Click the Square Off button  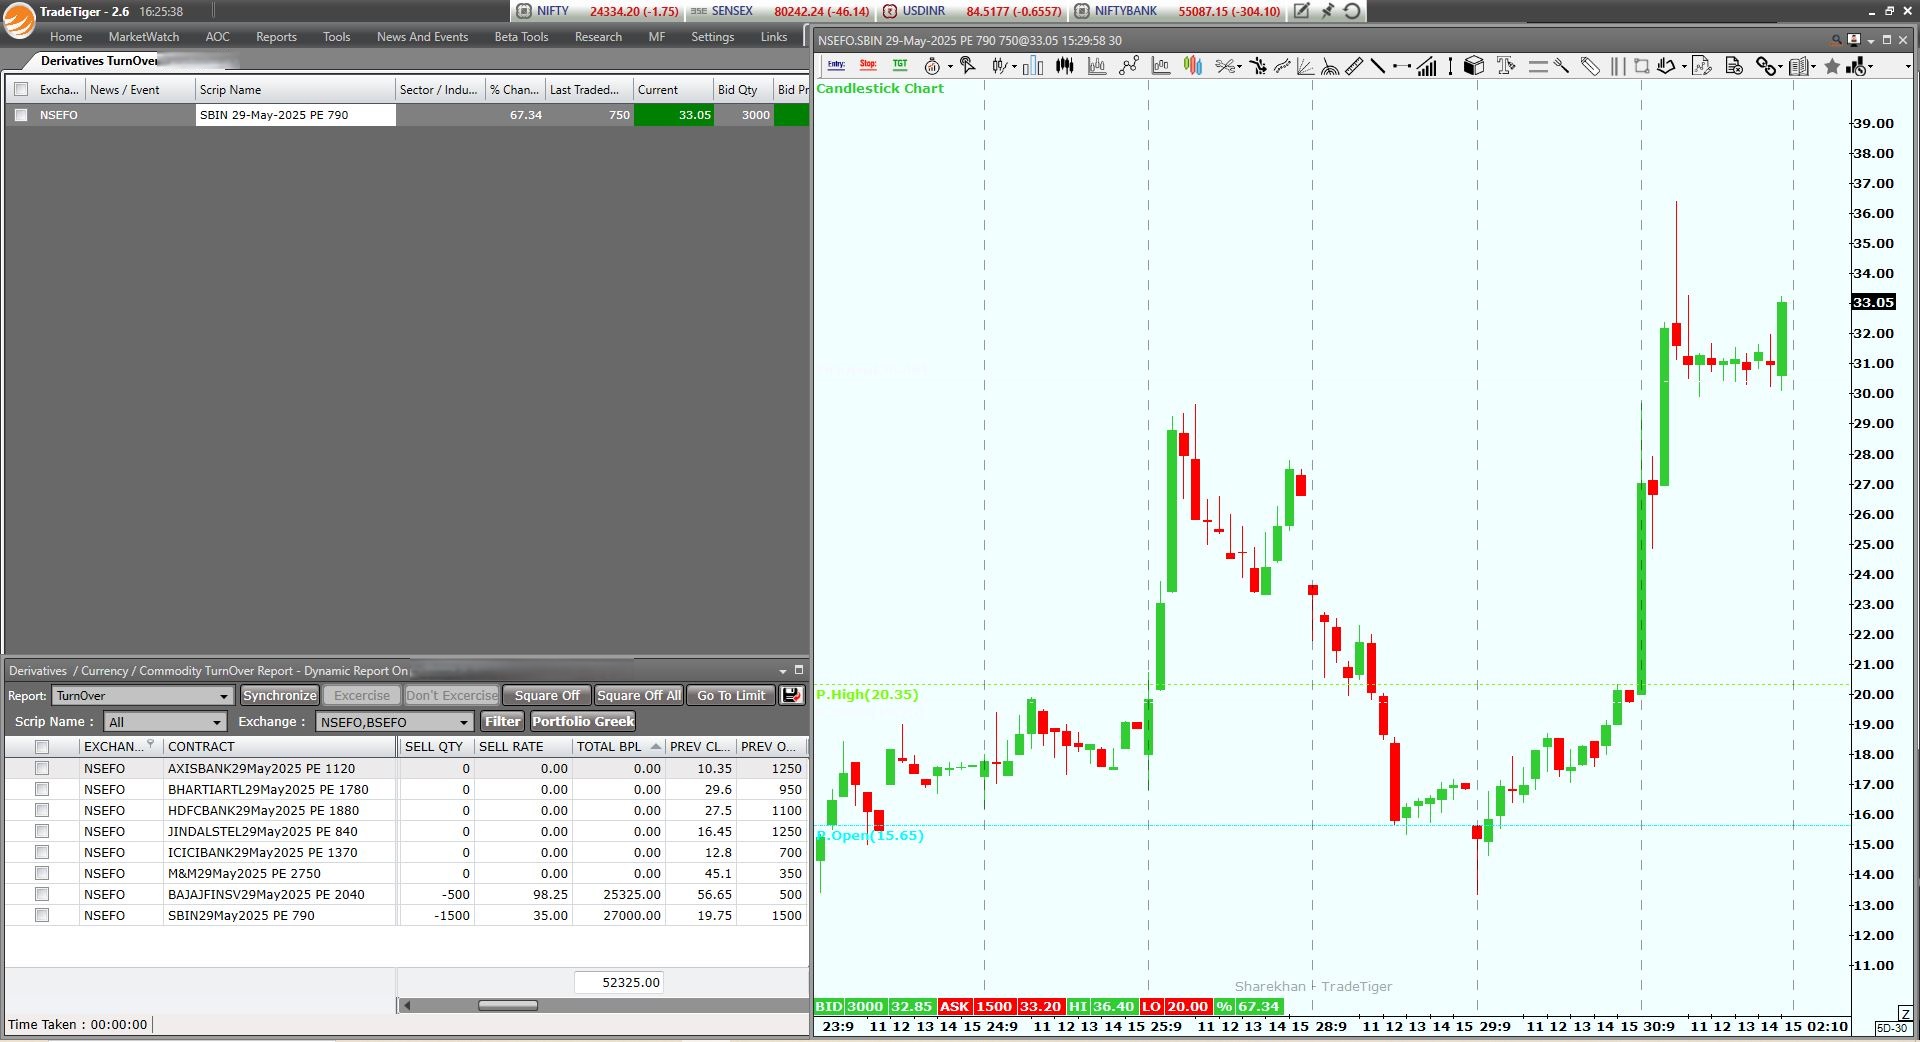[547, 695]
